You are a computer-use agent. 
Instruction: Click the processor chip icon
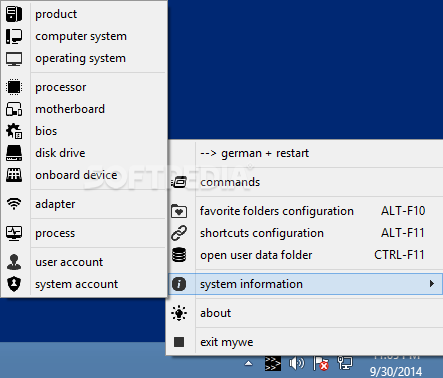(x=14, y=87)
